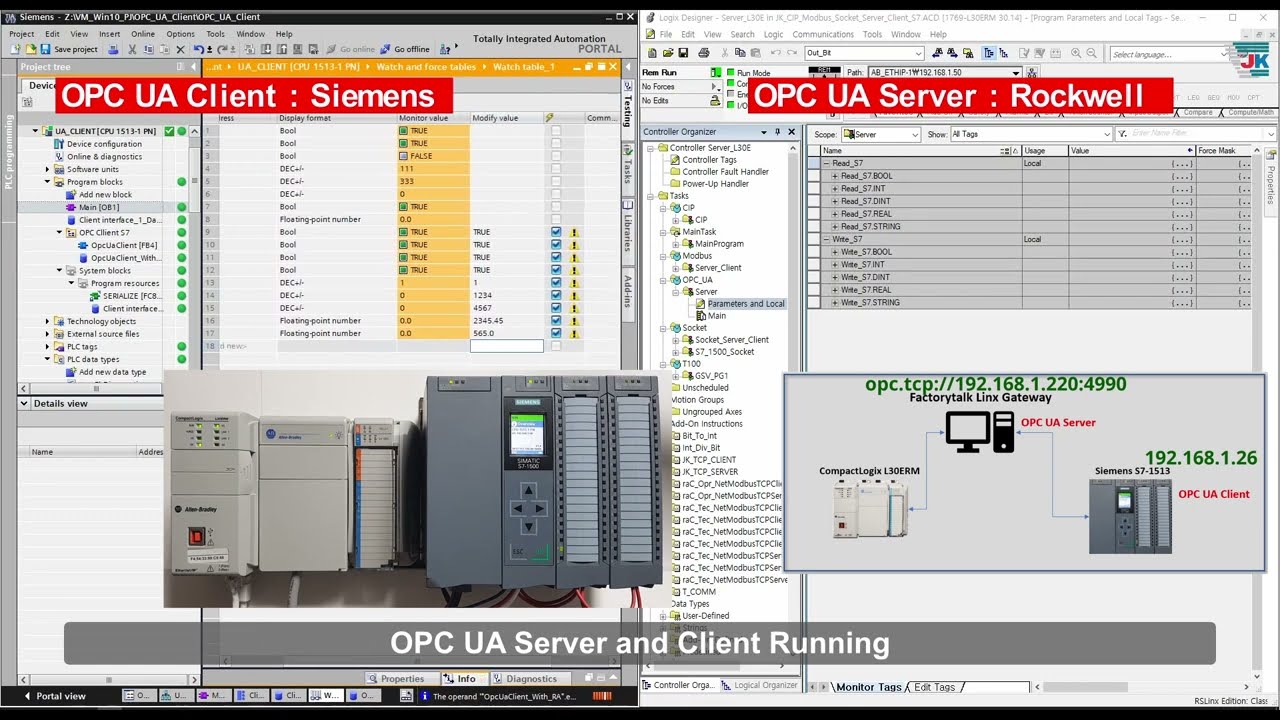Click the empty Modify value field in row 18
Image resolution: width=1280 pixels, height=720 pixels.
tap(507, 346)
